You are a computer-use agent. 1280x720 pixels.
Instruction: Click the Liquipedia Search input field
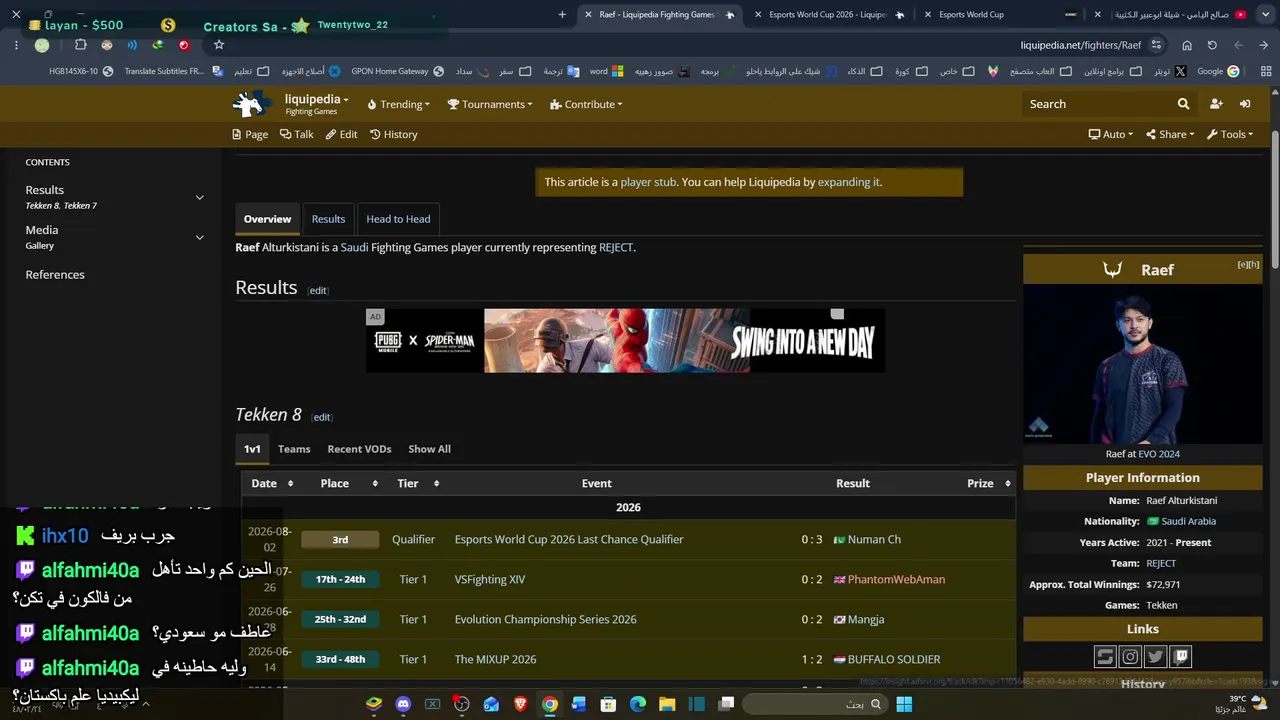click(x=1098, y=104)
